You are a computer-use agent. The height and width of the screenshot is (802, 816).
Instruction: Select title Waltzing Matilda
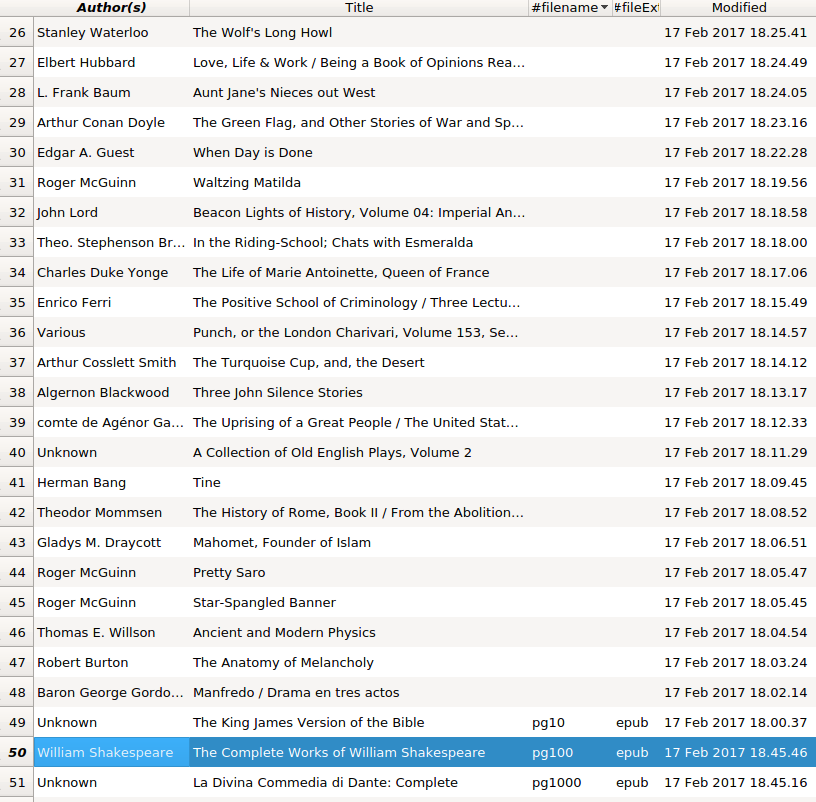coord(247,183)
